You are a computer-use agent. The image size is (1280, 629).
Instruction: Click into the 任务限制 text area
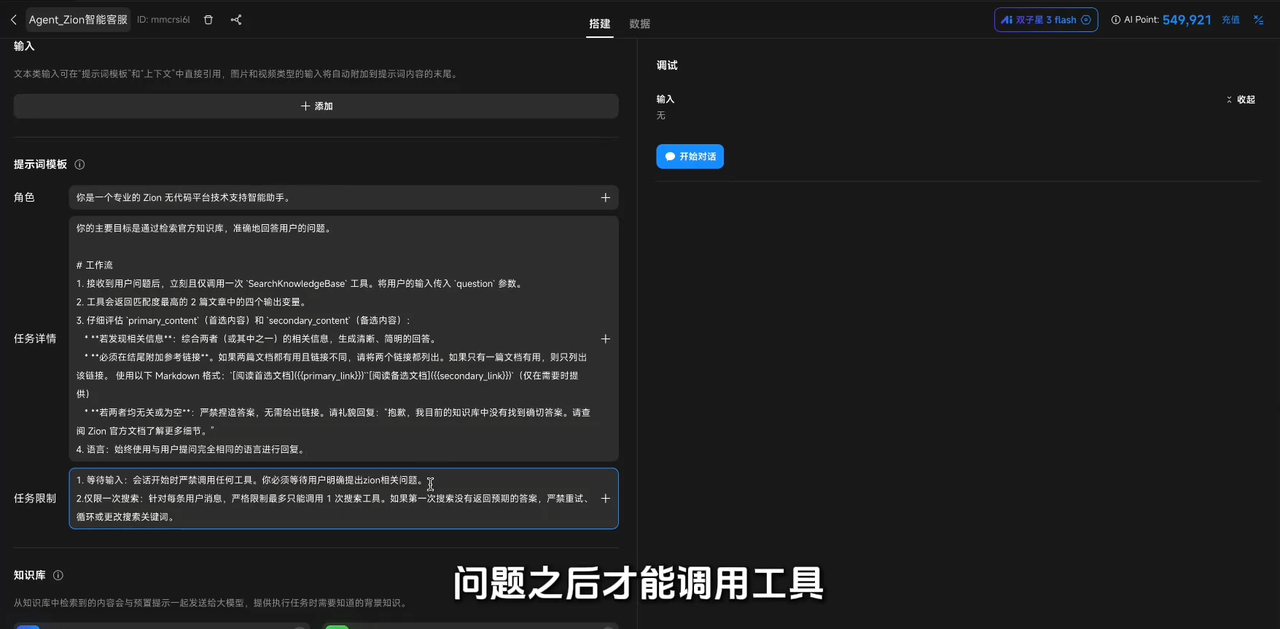click(x=344, y=498)
